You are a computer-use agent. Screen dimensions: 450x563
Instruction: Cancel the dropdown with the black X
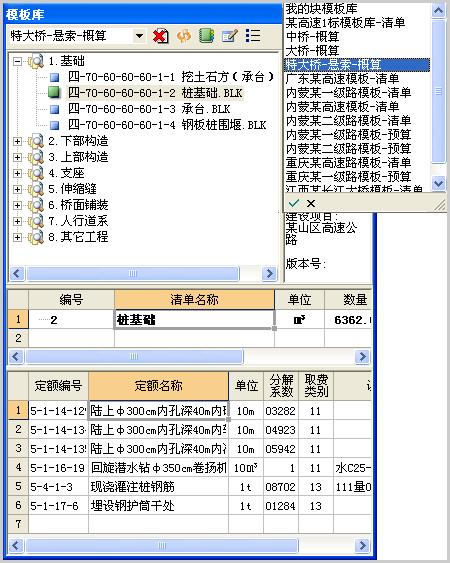311,203
